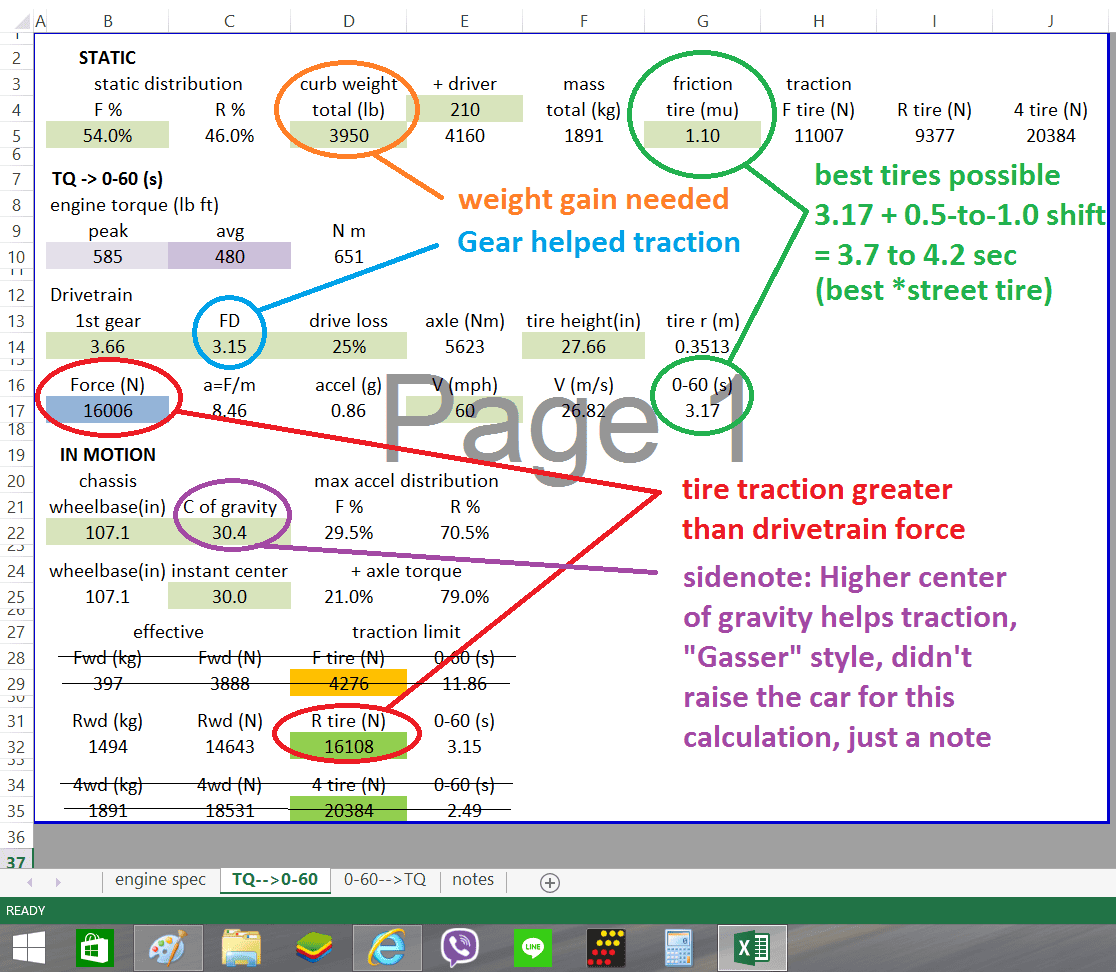Select column J header
The image size is (1116, 972).
[x=1051, y=21]
